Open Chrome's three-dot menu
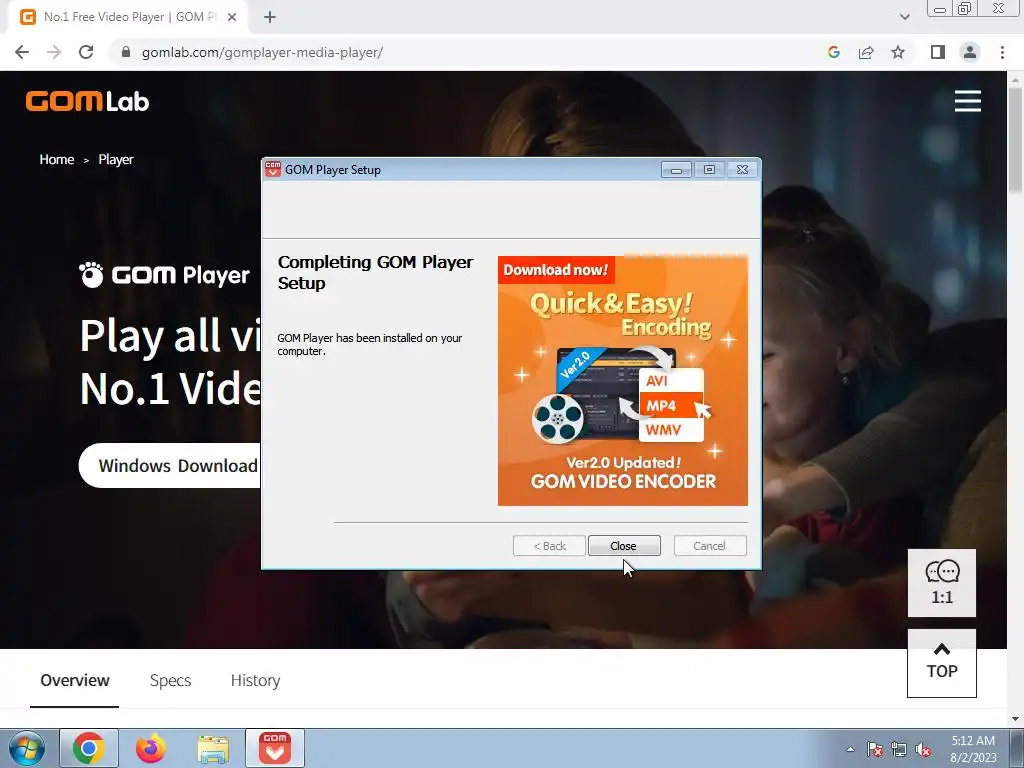Screen dimensions: 1024x768 click(1002, 52)
